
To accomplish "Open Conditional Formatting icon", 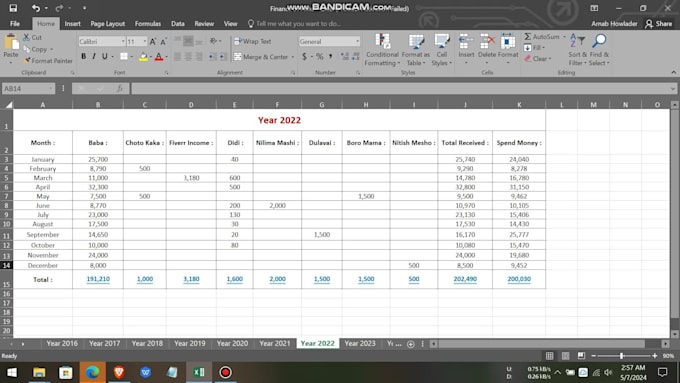I will (382, 41).
